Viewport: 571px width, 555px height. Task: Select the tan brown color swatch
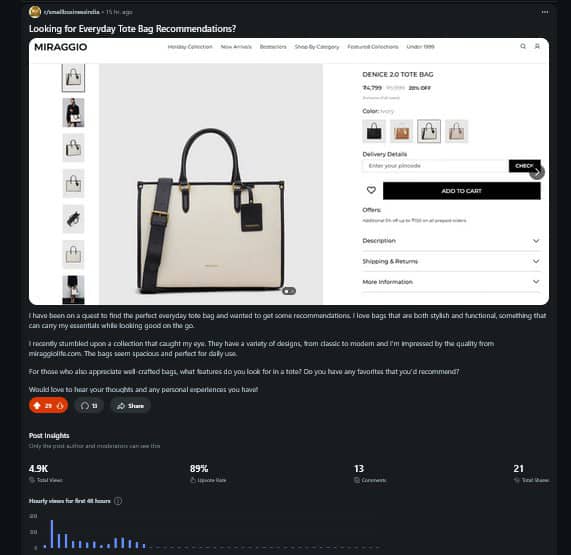(402, 131)
